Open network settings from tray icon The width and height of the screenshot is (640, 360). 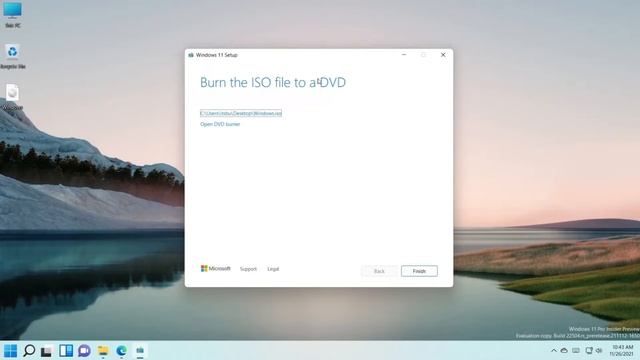(x=589, y=351)
